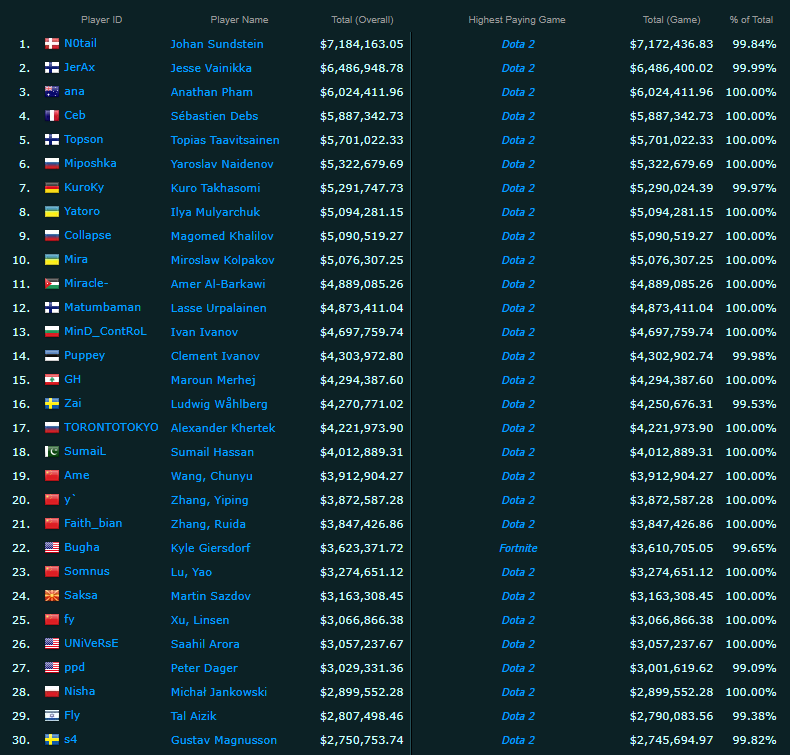Open the TORONTOTOKYO player ID link
The width and height of the screenshot is (790, 755).
point(111,427)
